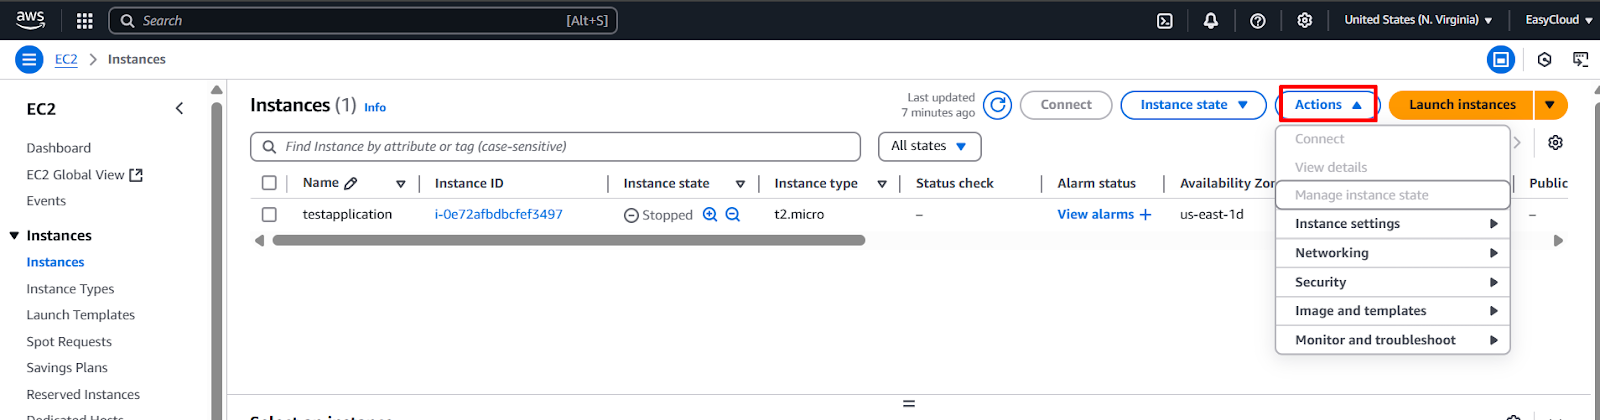This screenshot has width=1600, height=420.
Task: Open the Instance state dropdown
Action: point(1194,105)
